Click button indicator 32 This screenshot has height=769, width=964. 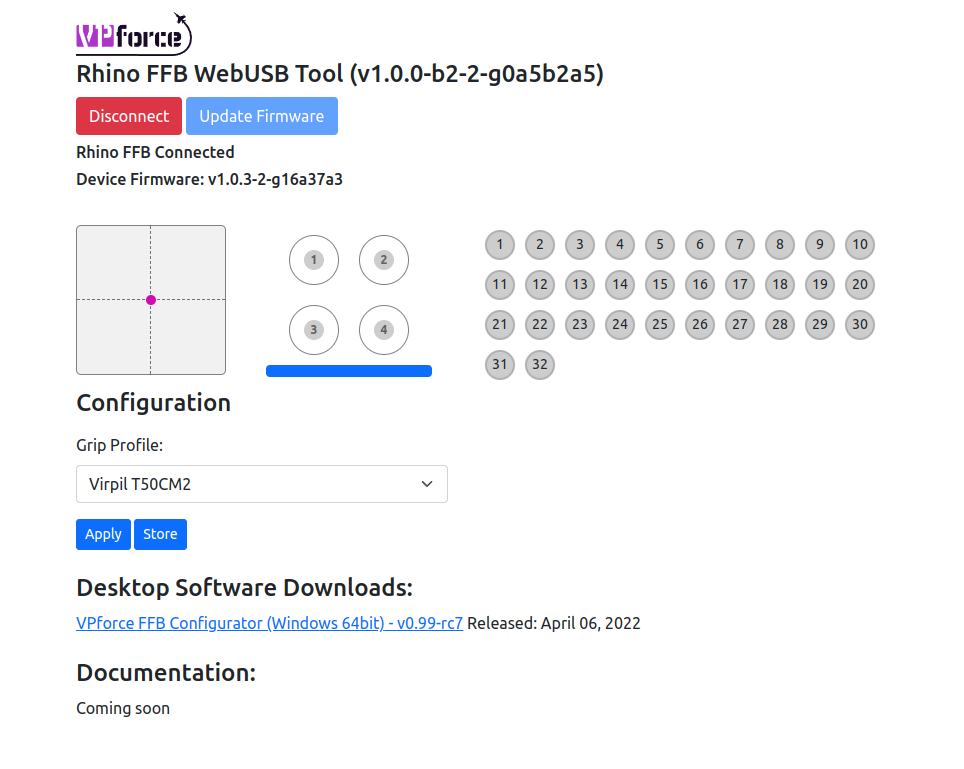click(x=540, y=365)
